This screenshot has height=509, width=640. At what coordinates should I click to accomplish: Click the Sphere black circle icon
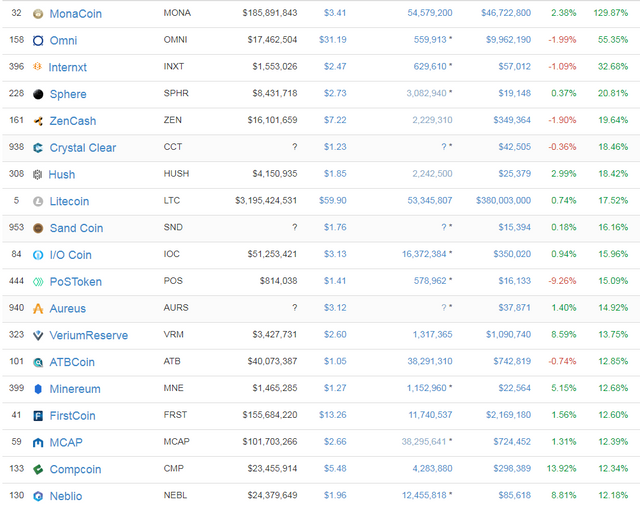[38, 94]
